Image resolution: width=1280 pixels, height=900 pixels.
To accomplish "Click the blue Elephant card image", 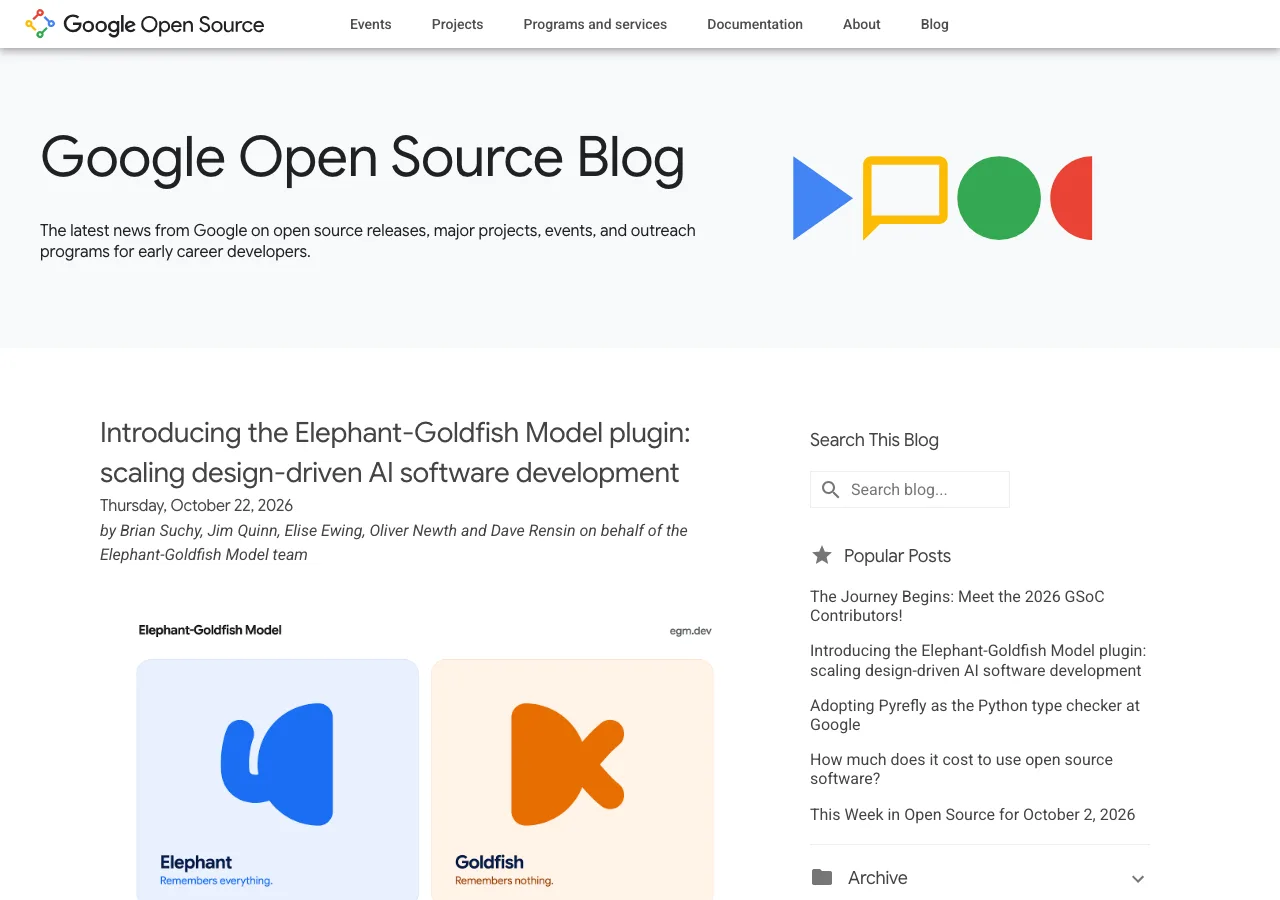I will tap(278, 779).
